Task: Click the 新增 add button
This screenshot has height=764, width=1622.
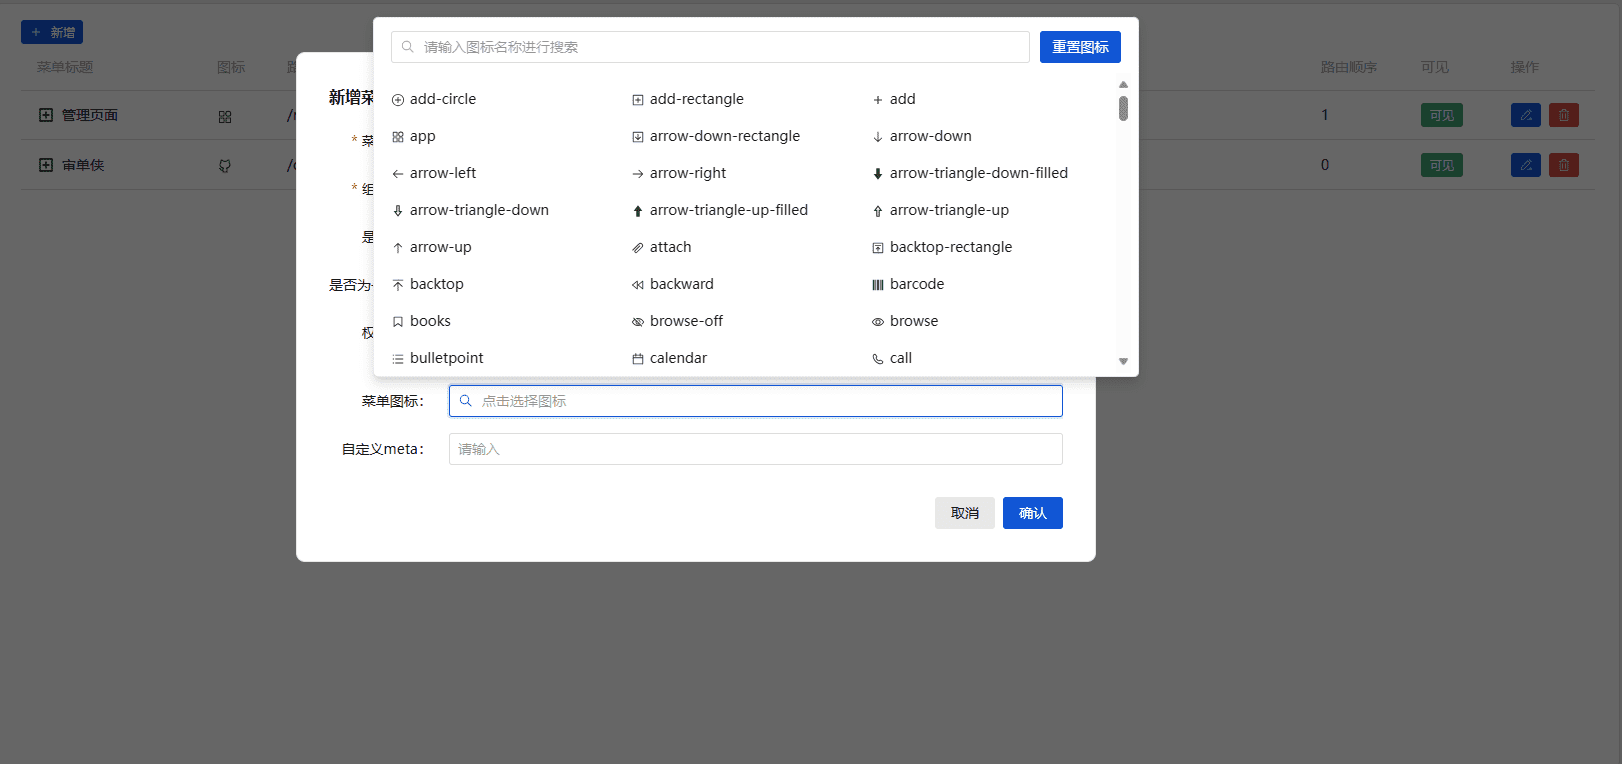Action: pos(52,32)
